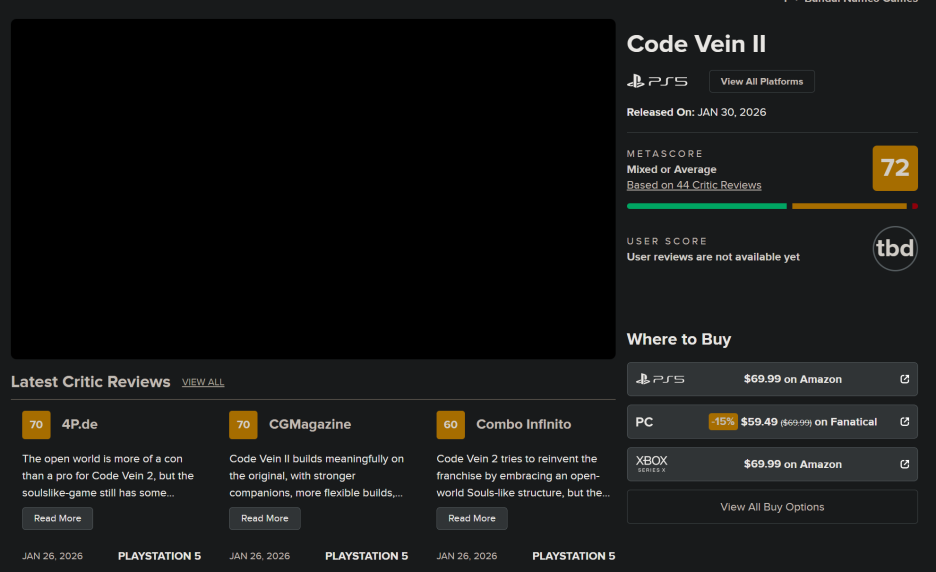The width and height of the screenshot is (936, 572).
Task: Click the -15% discount badge on PC offer
Action: 723,422
